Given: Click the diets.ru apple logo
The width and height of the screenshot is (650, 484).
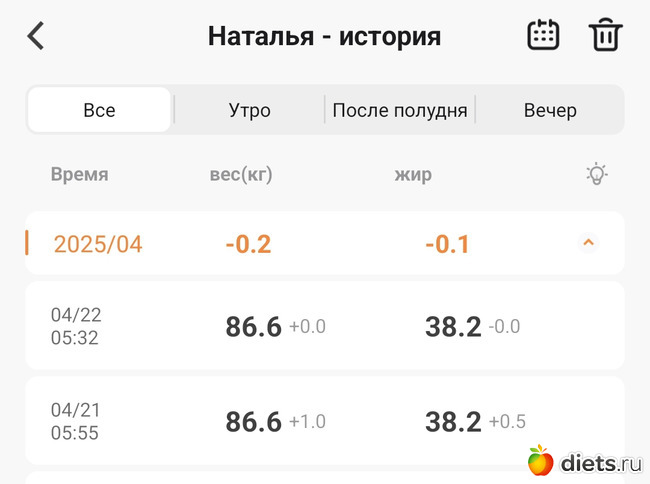Looking at the screenshot, I should coord(541,460).
